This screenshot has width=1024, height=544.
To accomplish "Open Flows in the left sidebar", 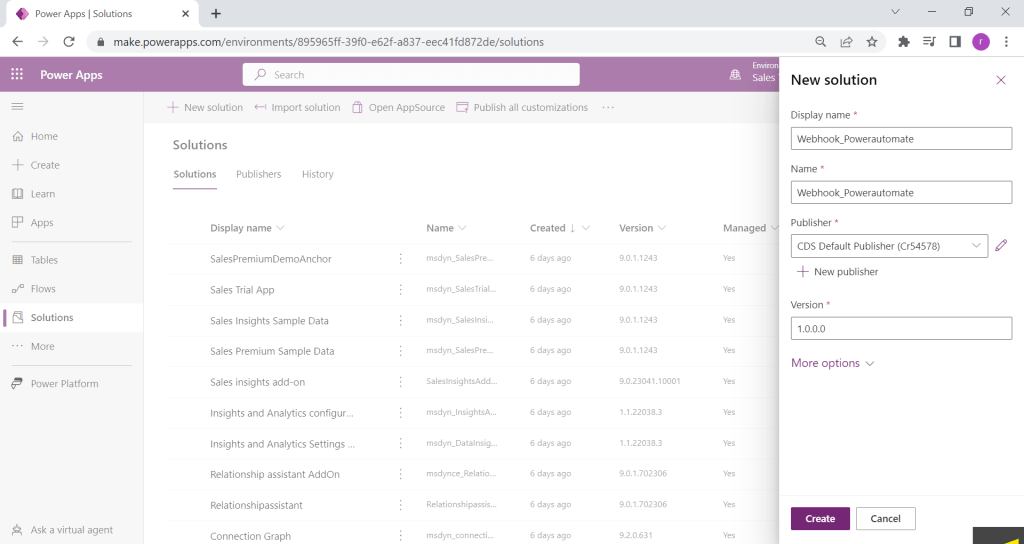I will 42,289.
